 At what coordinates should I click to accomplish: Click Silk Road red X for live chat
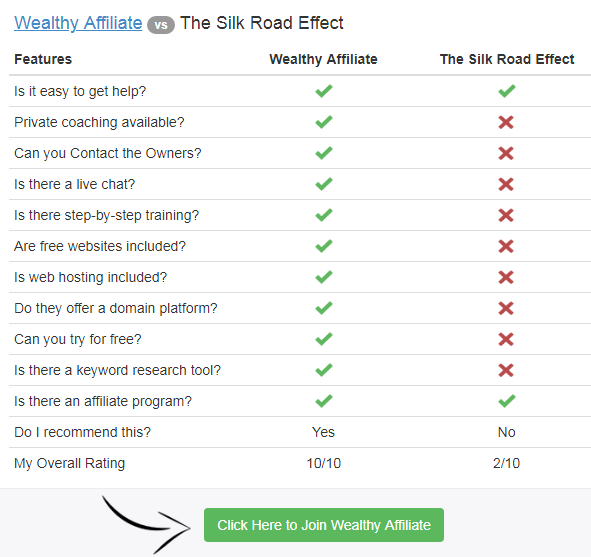click(506, 184)
